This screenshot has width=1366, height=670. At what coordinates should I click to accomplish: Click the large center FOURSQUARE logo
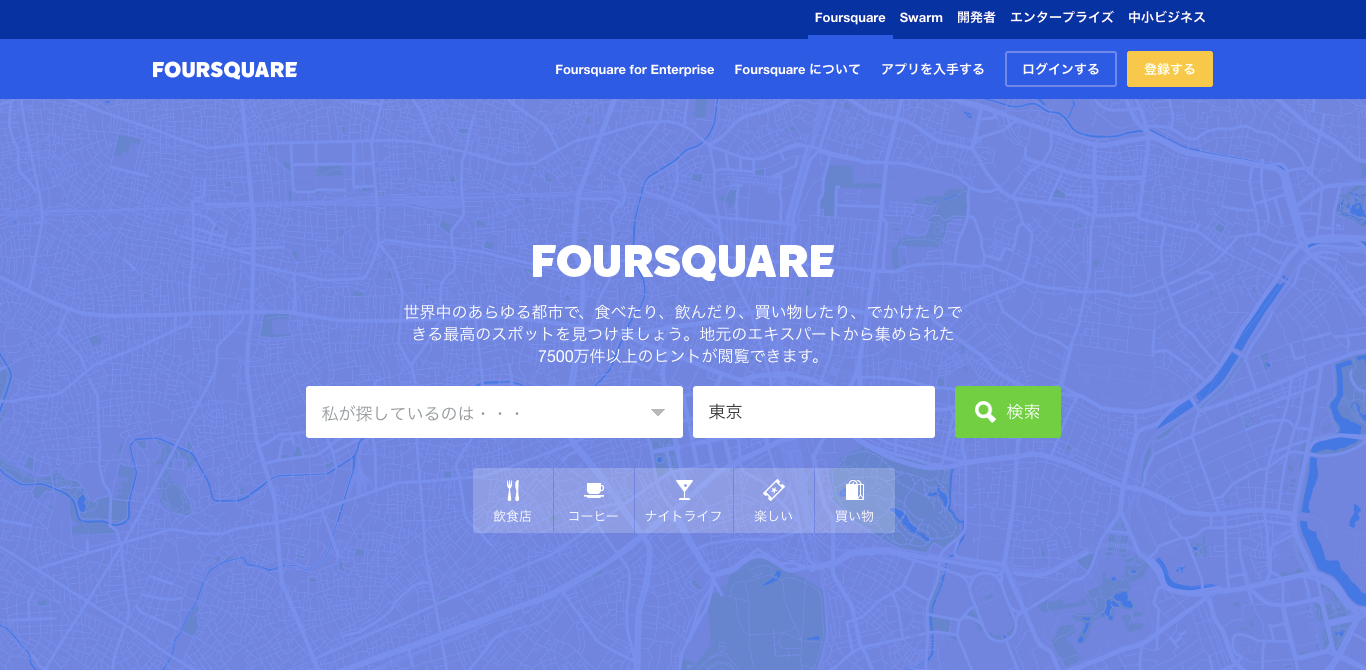point(683,262)
